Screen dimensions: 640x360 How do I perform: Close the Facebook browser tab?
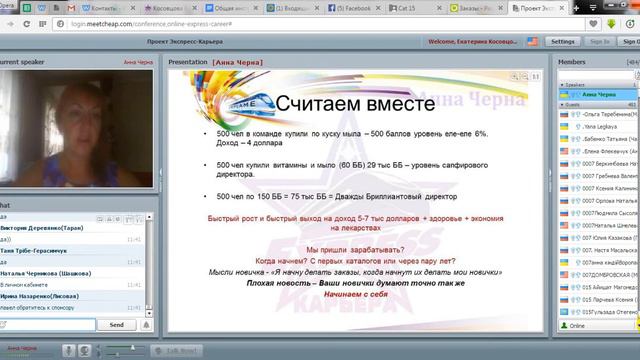pos(378,8)
